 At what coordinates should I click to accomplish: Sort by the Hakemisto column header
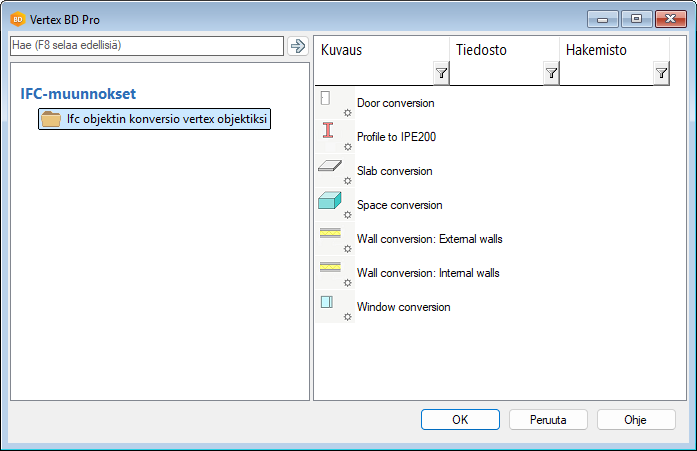pyautogui.click(x=596, y=50)
